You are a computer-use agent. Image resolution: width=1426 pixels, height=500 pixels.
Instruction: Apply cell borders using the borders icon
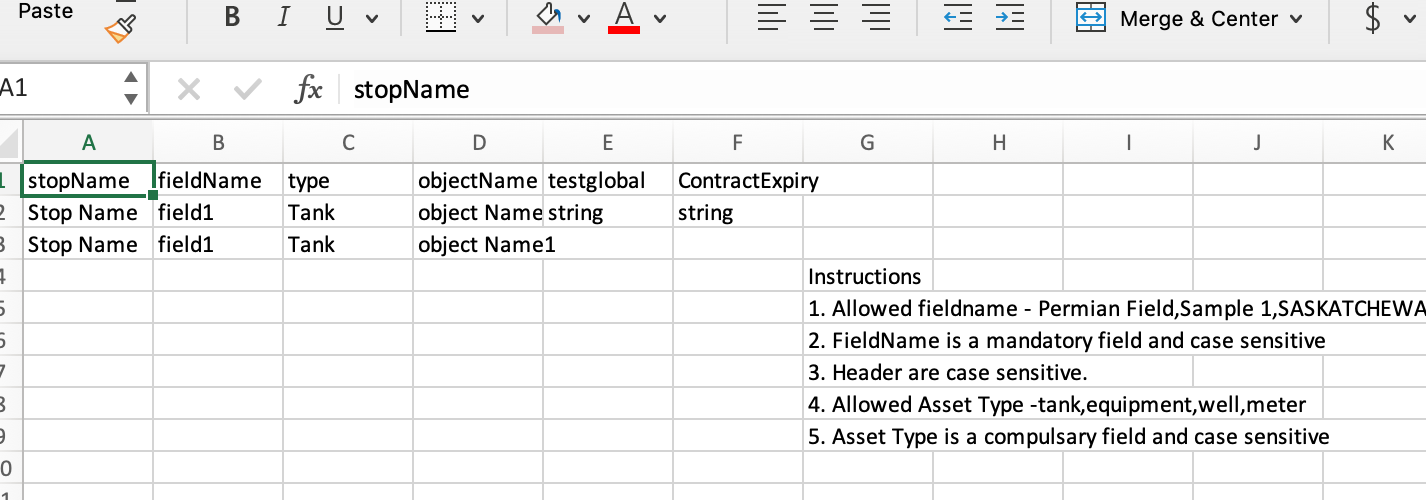441,18
